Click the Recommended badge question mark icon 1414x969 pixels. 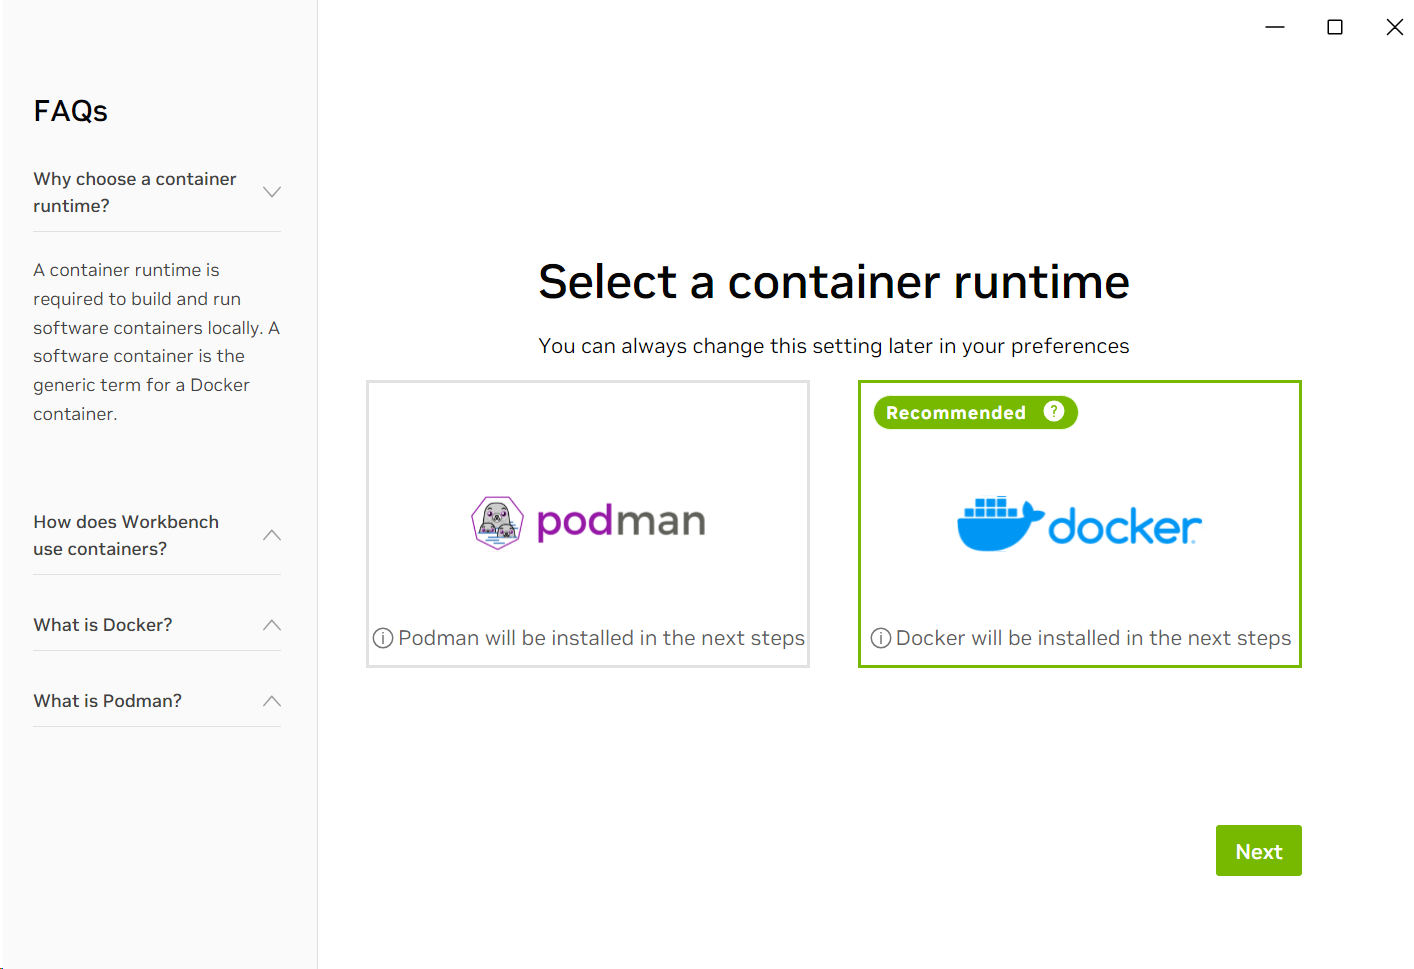[1053, 412]
